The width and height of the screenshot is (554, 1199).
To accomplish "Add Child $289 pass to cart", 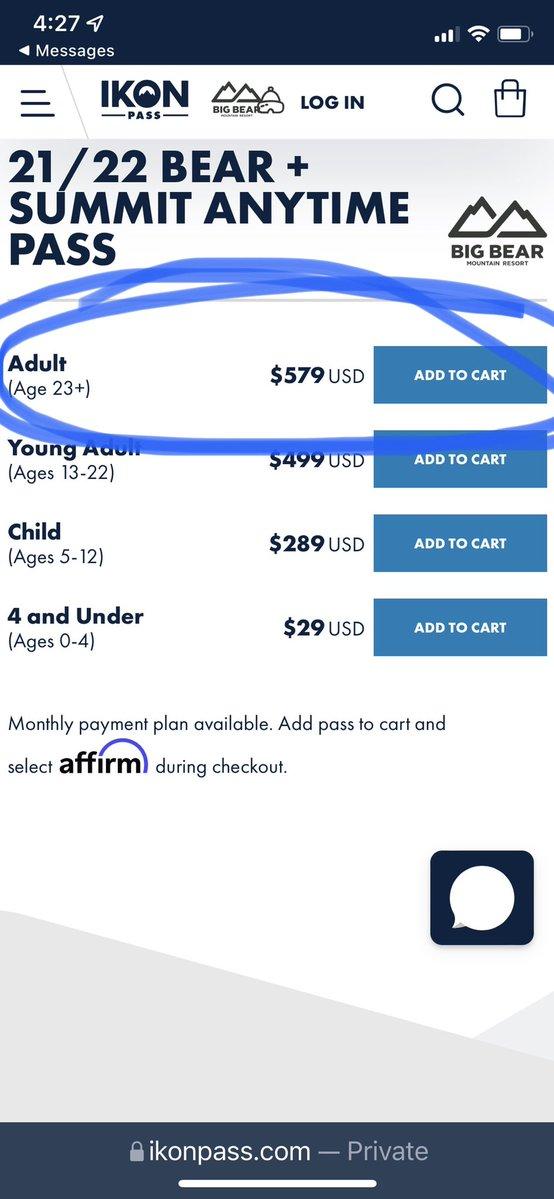I will (x=460, y=543).
